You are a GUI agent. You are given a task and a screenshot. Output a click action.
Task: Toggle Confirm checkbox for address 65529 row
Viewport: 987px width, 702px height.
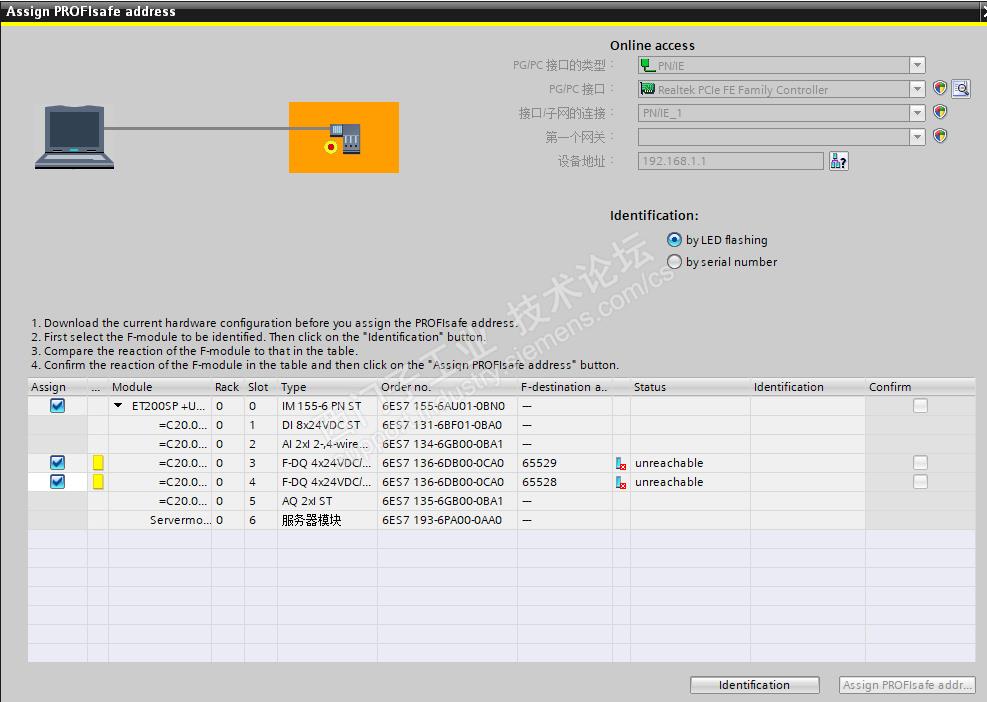pyautogui.click(x=920, y=463)
